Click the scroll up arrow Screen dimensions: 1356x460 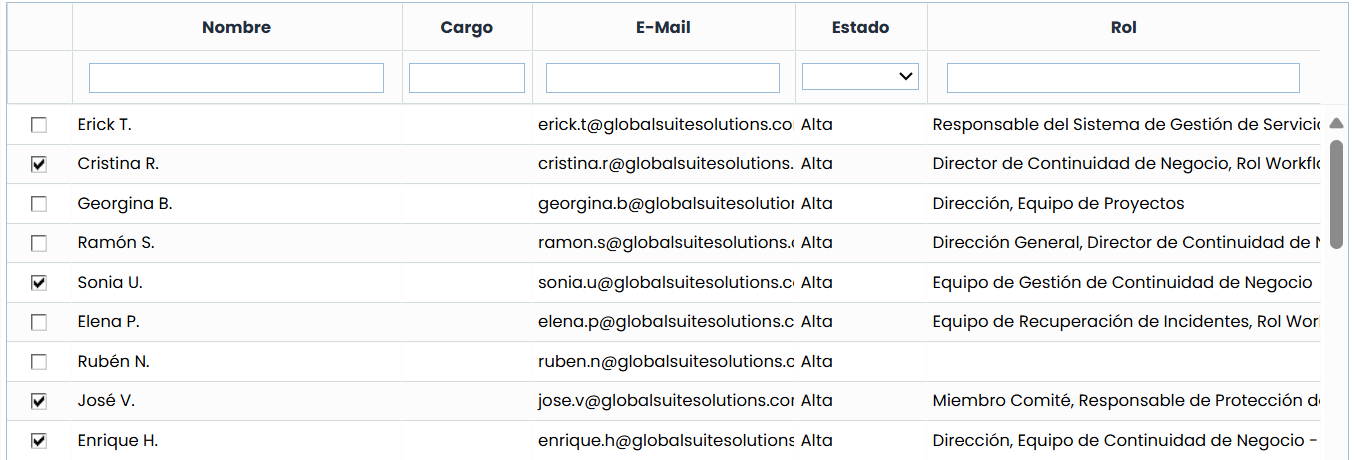click(x=1336, y=124)
